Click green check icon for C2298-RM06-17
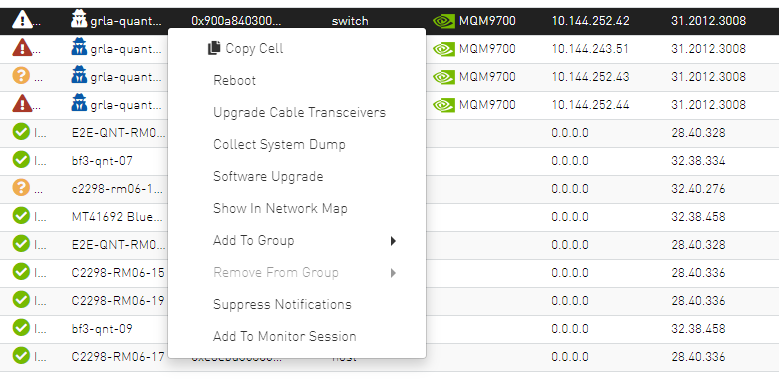This screenshot has height=391, width=782. tap(21, 356)
